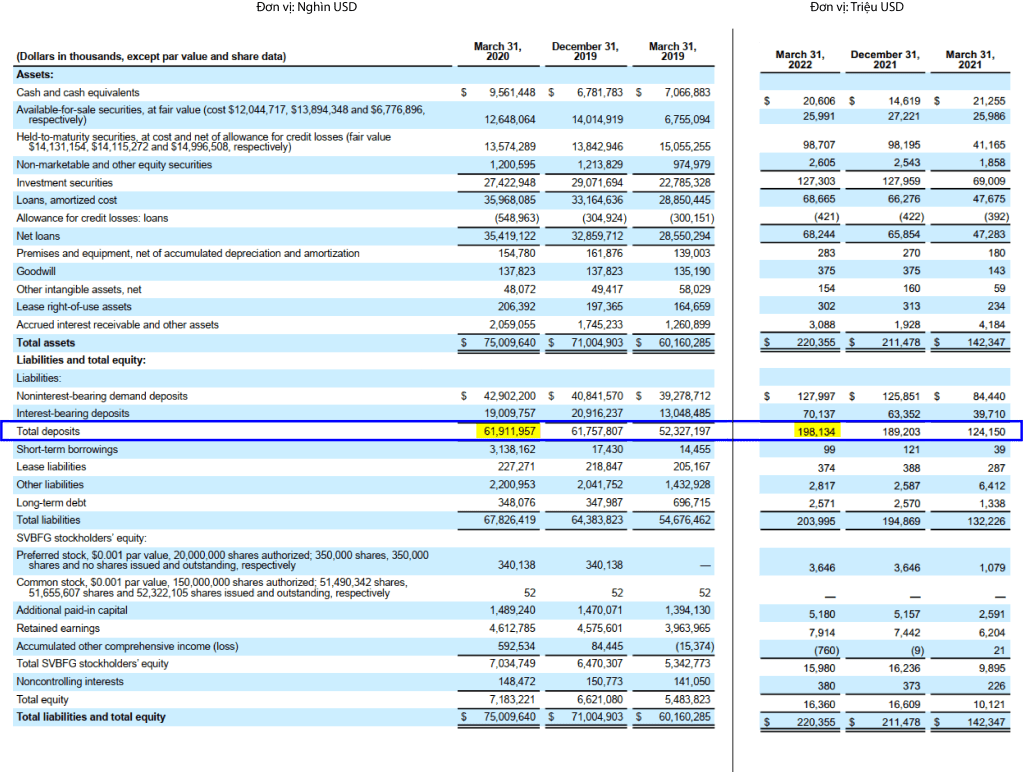Select the March 31, 2022 column header
The width and height of the screenshot is (1023, 772).
[799, 59]
